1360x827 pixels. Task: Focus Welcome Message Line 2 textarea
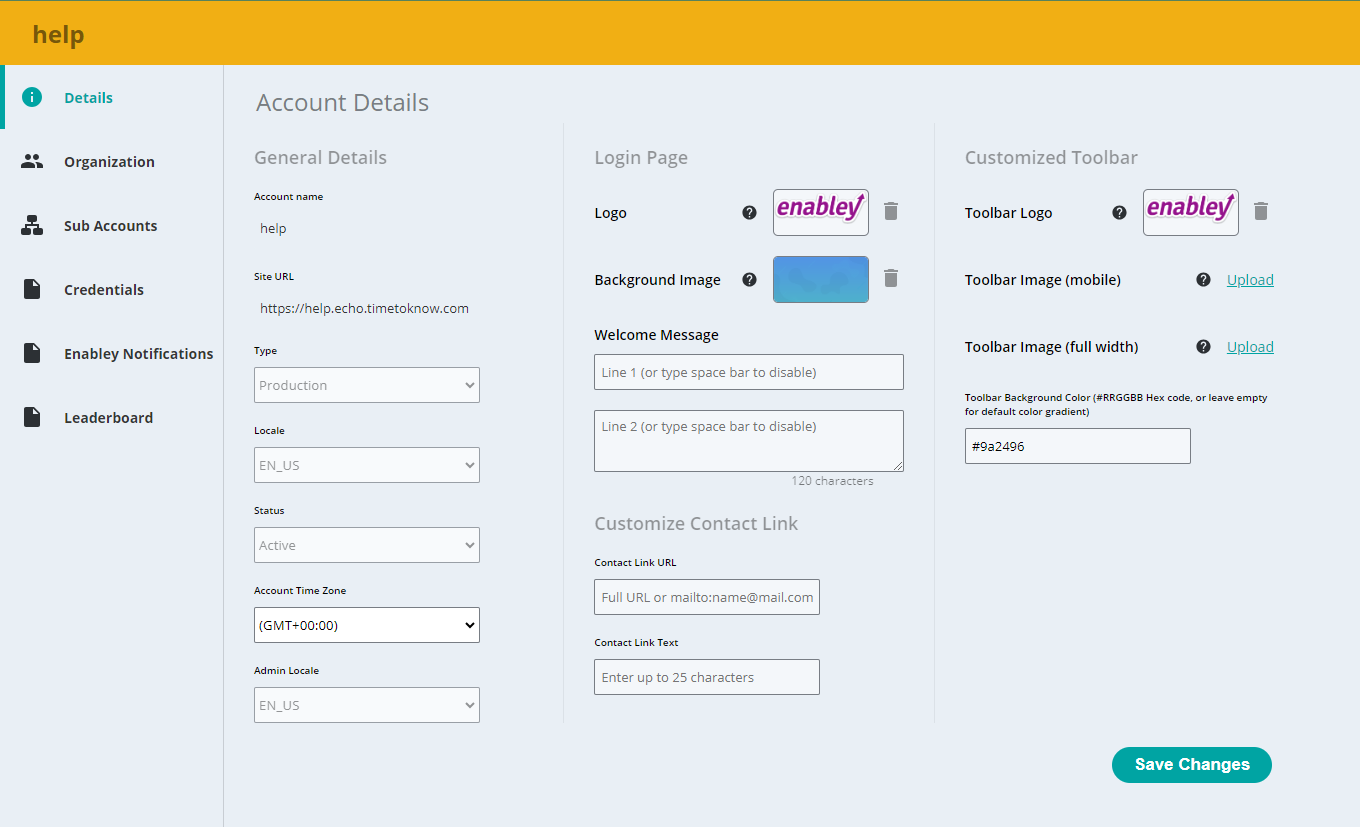[749, 441]
